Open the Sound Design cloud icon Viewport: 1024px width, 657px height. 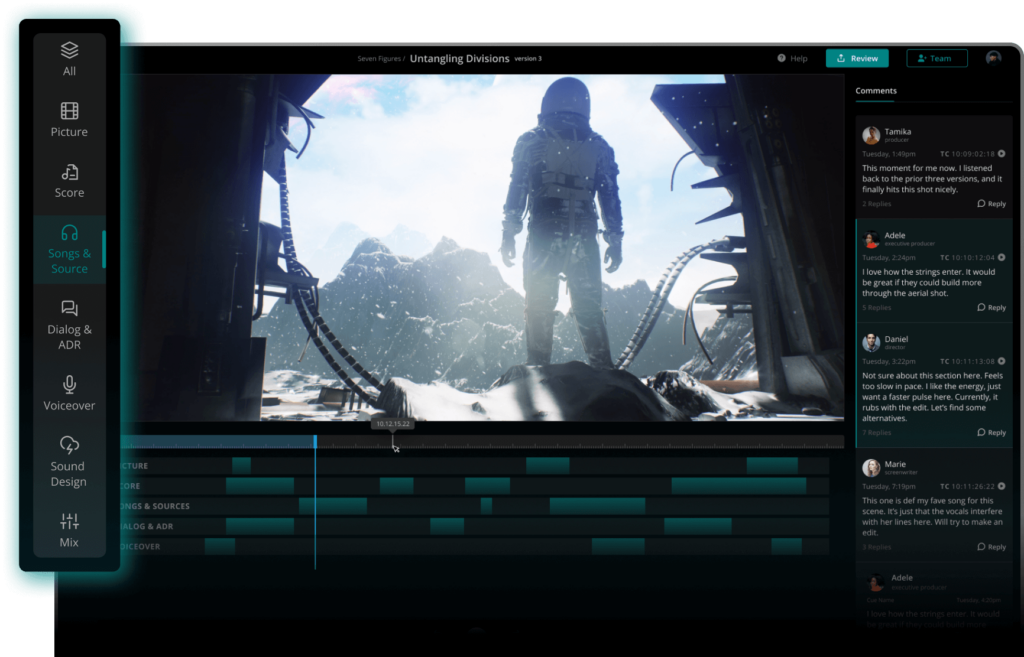(x=69, y=446)
